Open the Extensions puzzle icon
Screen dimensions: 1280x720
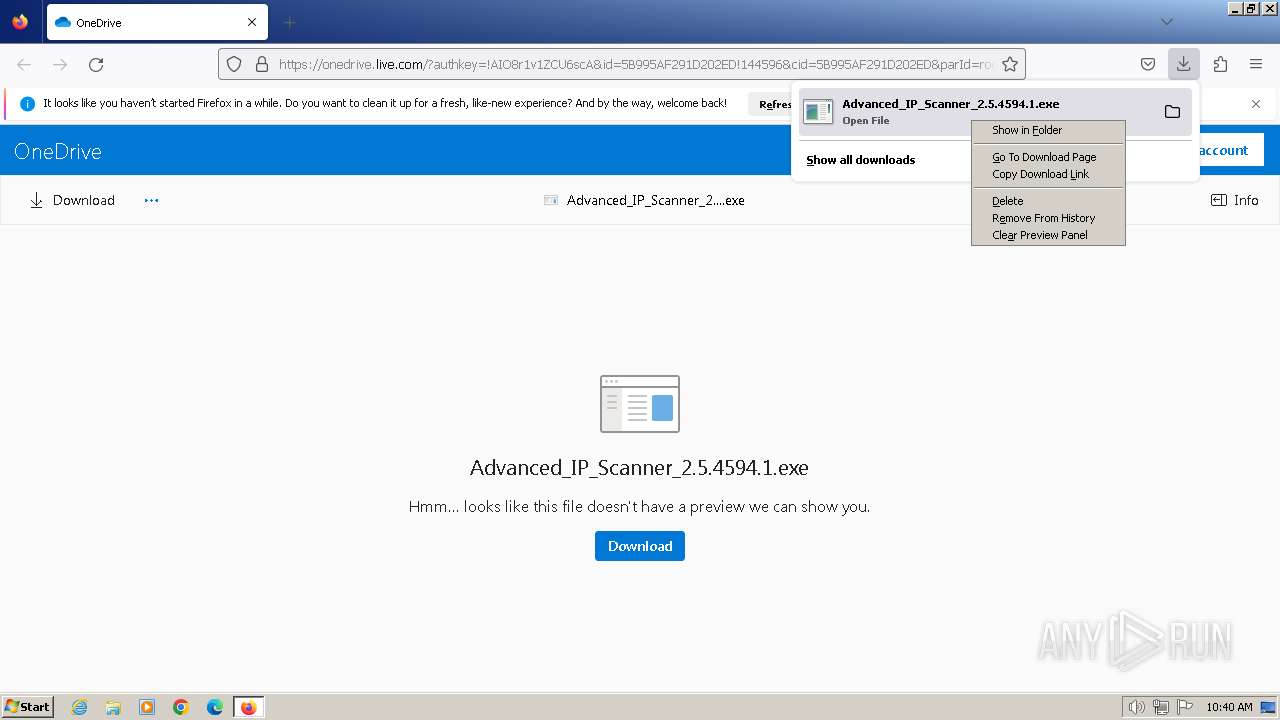[1220, 64]
